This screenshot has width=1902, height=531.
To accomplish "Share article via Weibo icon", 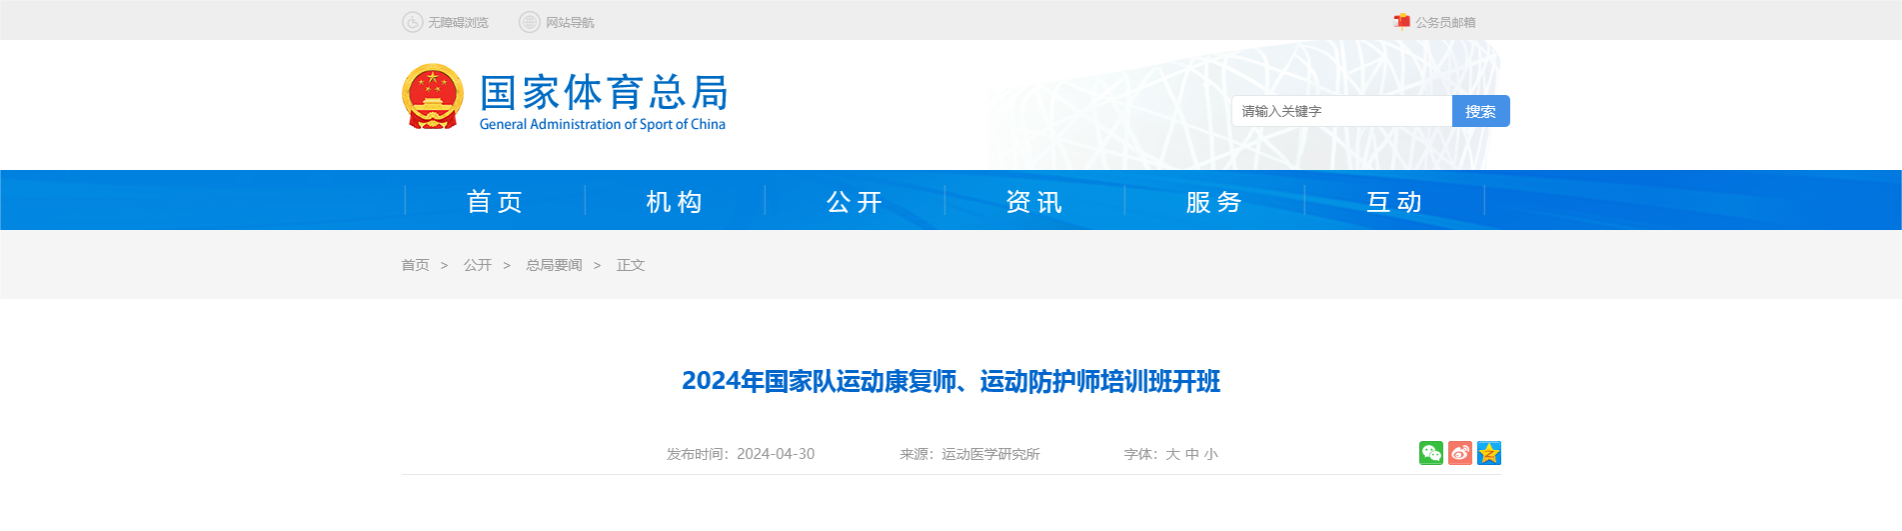I will pyautogui.click(x=1460, y=453).
